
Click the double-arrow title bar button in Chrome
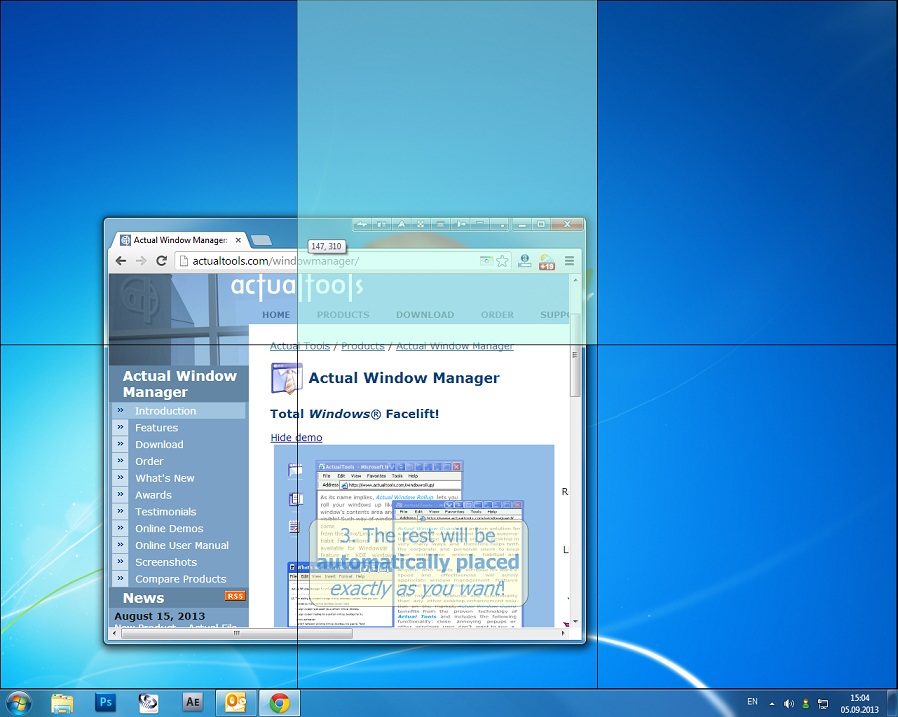point(361,224)
